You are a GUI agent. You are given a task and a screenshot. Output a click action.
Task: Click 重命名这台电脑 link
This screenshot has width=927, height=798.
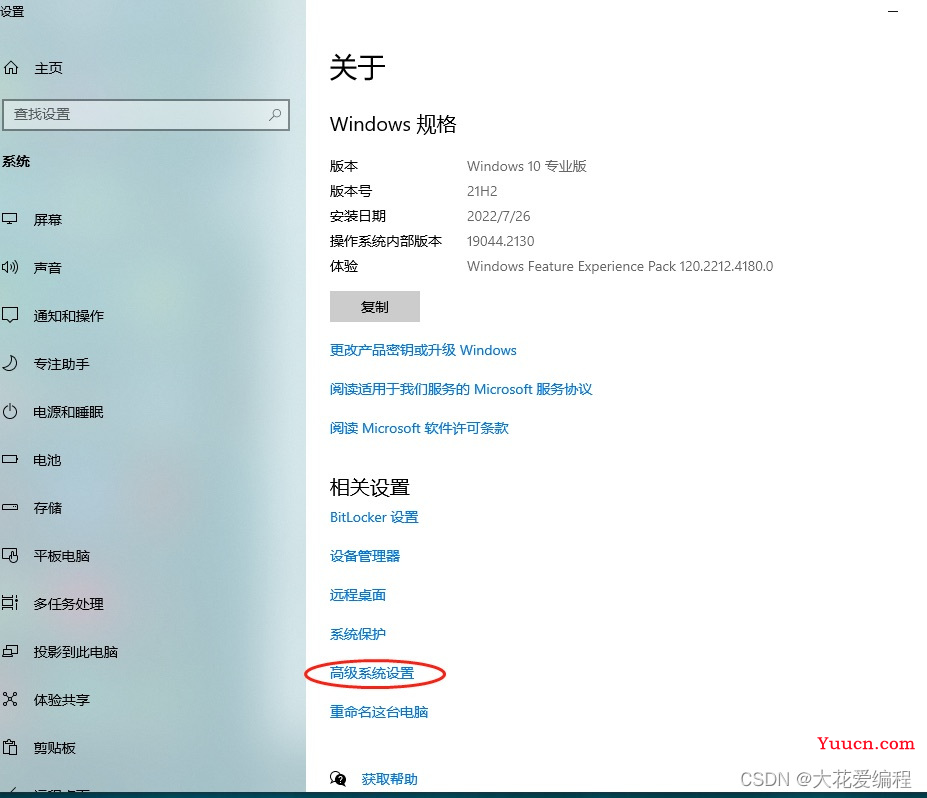point(379,712)
